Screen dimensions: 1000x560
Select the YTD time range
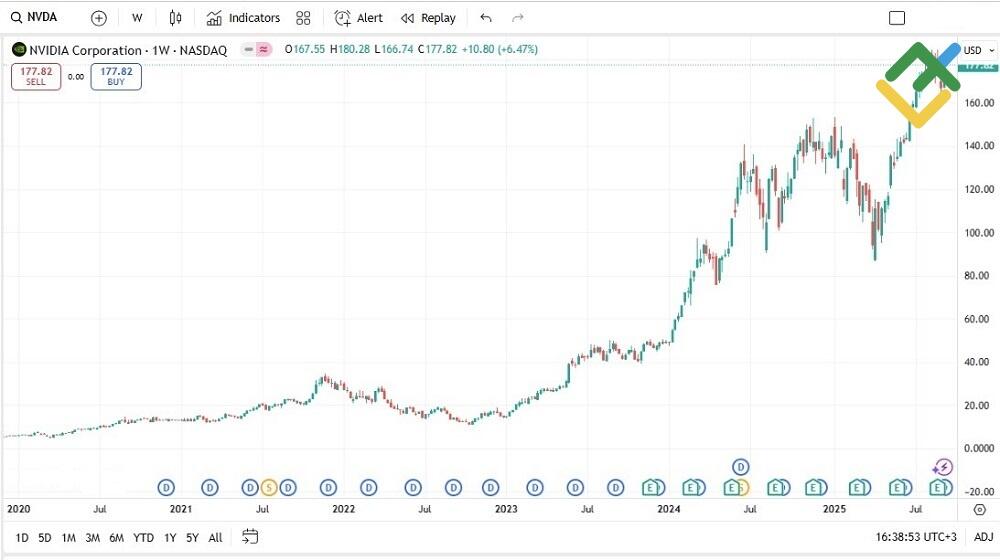click(x=143, y=538)
